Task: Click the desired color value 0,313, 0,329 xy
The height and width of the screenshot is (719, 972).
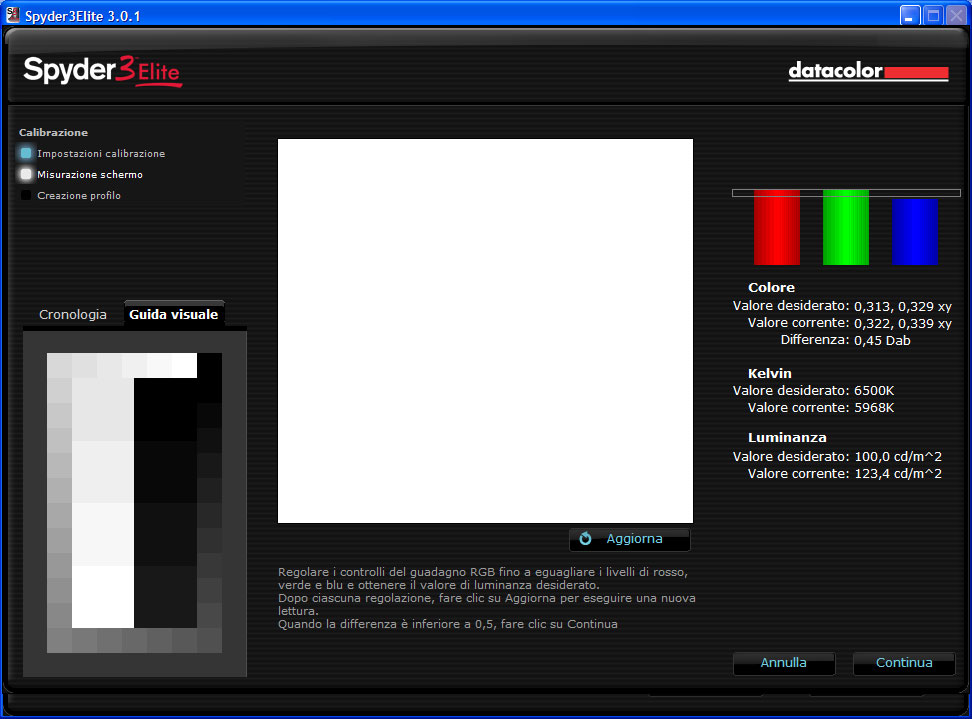Action: (903, 306)
